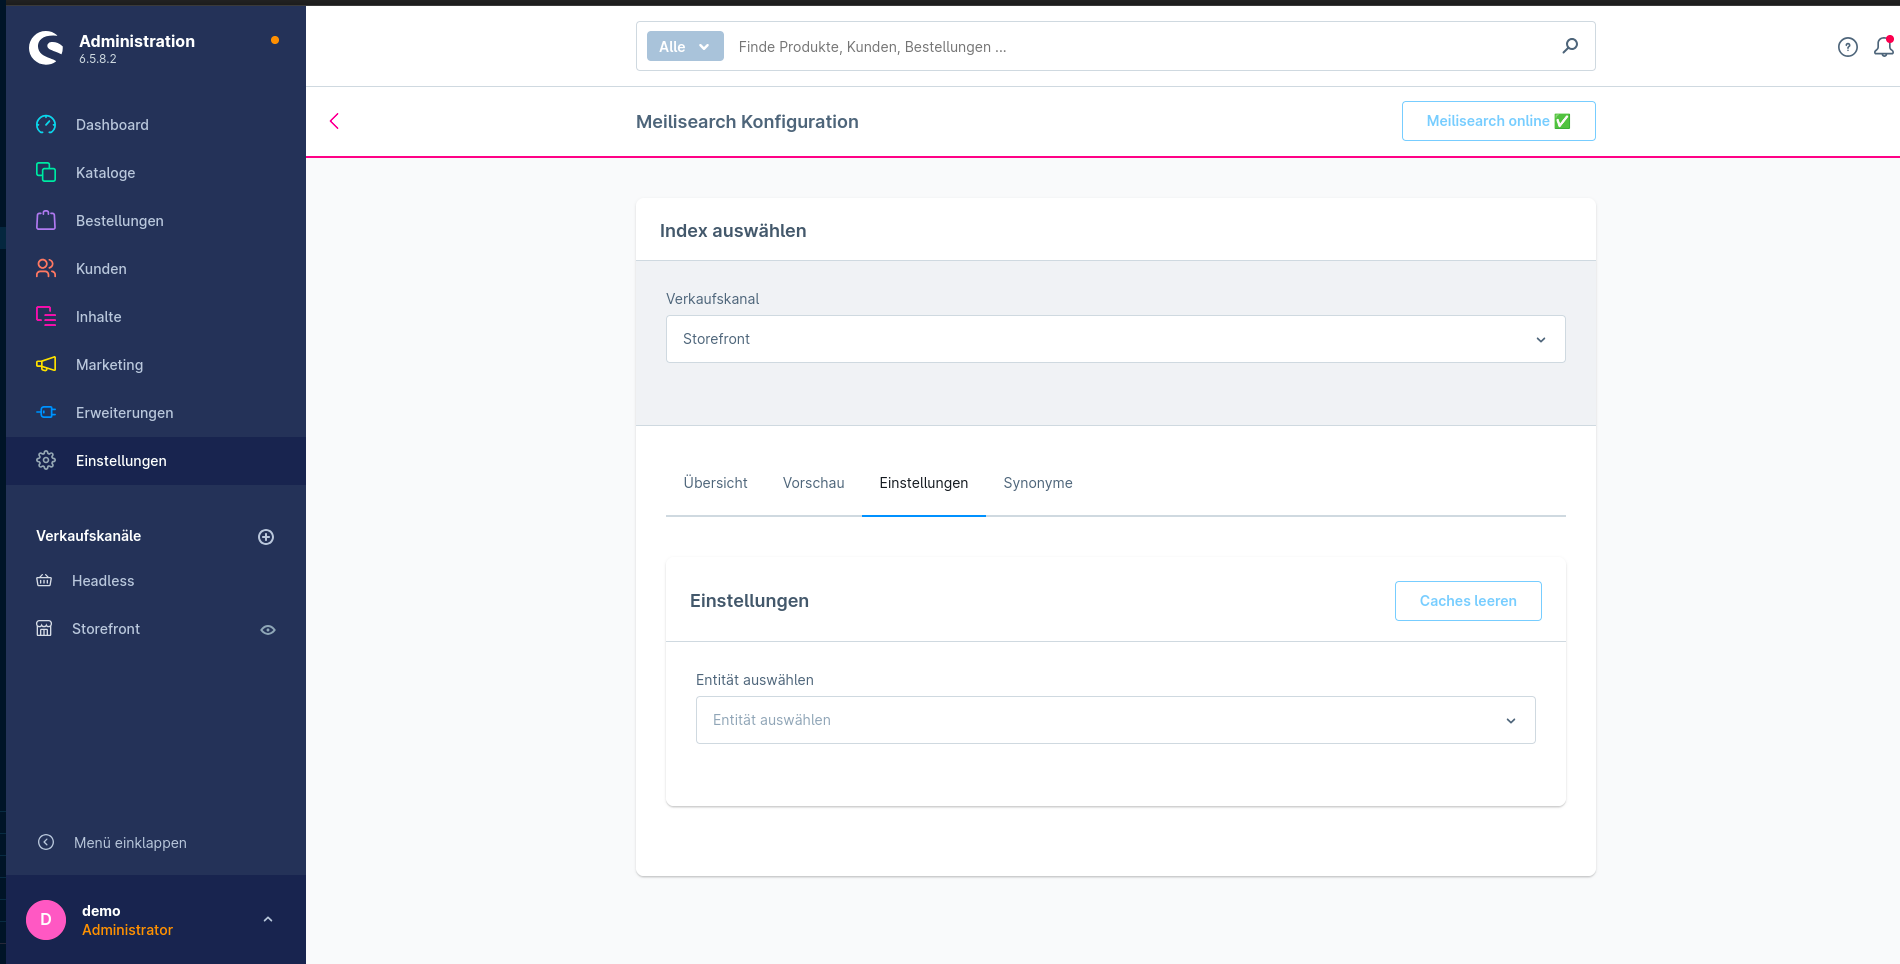This screenshot has height=964, width=1900.
Task: Expand the demo user menu chevron
Action: [x=268, y=920]
